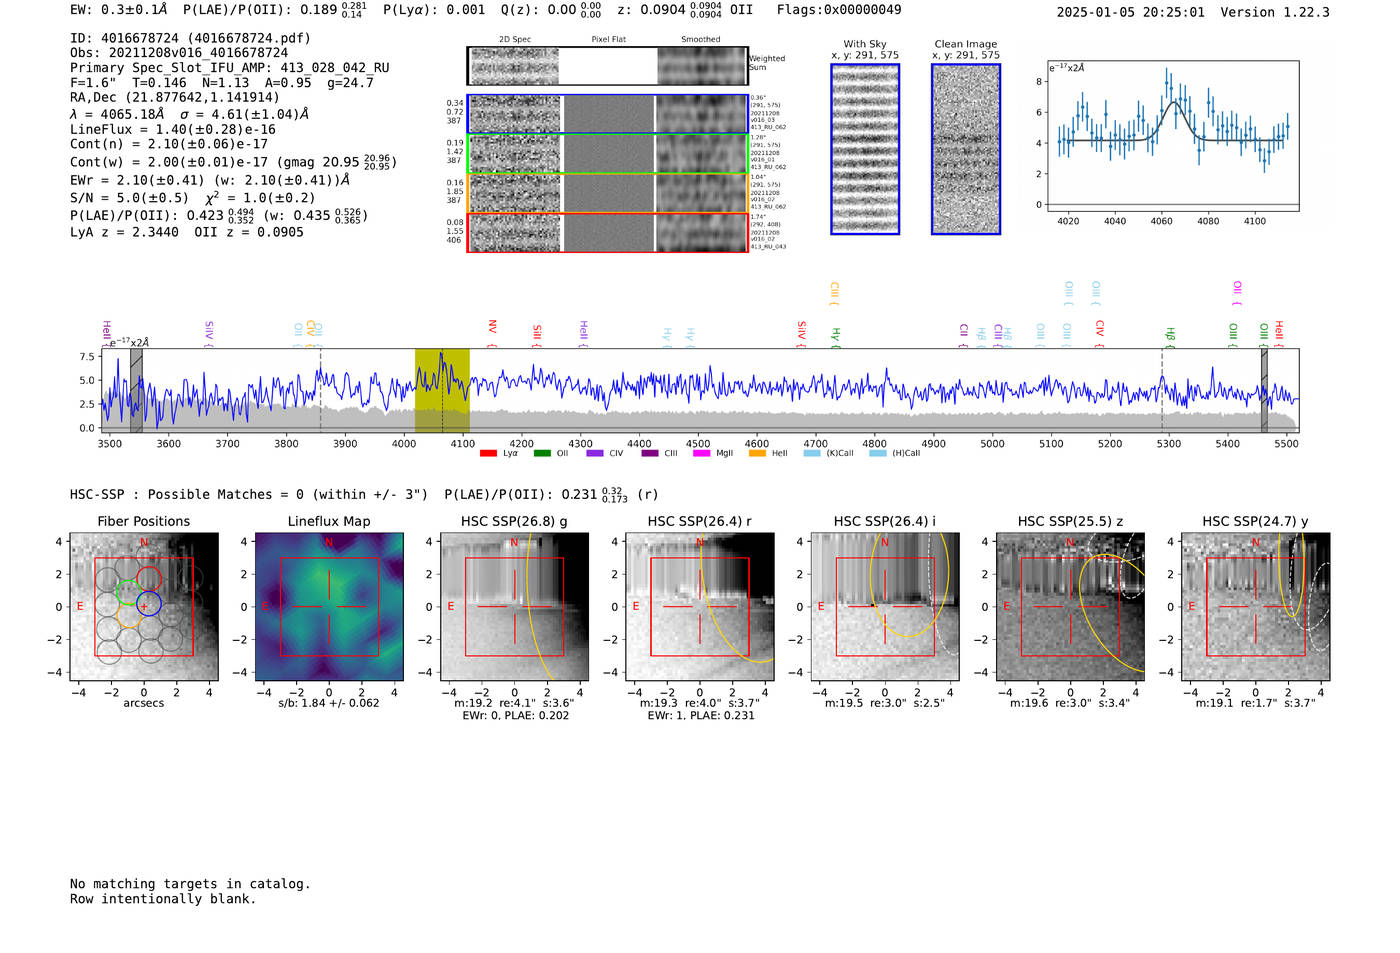The image size is (1400, 953).
Task: Open the HSC SSP(26.4) r image
Action: click(x=699, y=606)
